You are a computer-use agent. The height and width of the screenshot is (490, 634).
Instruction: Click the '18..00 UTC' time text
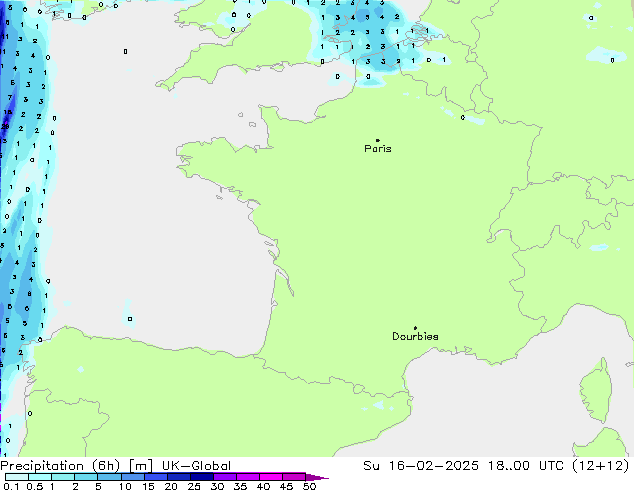[528, 466]
